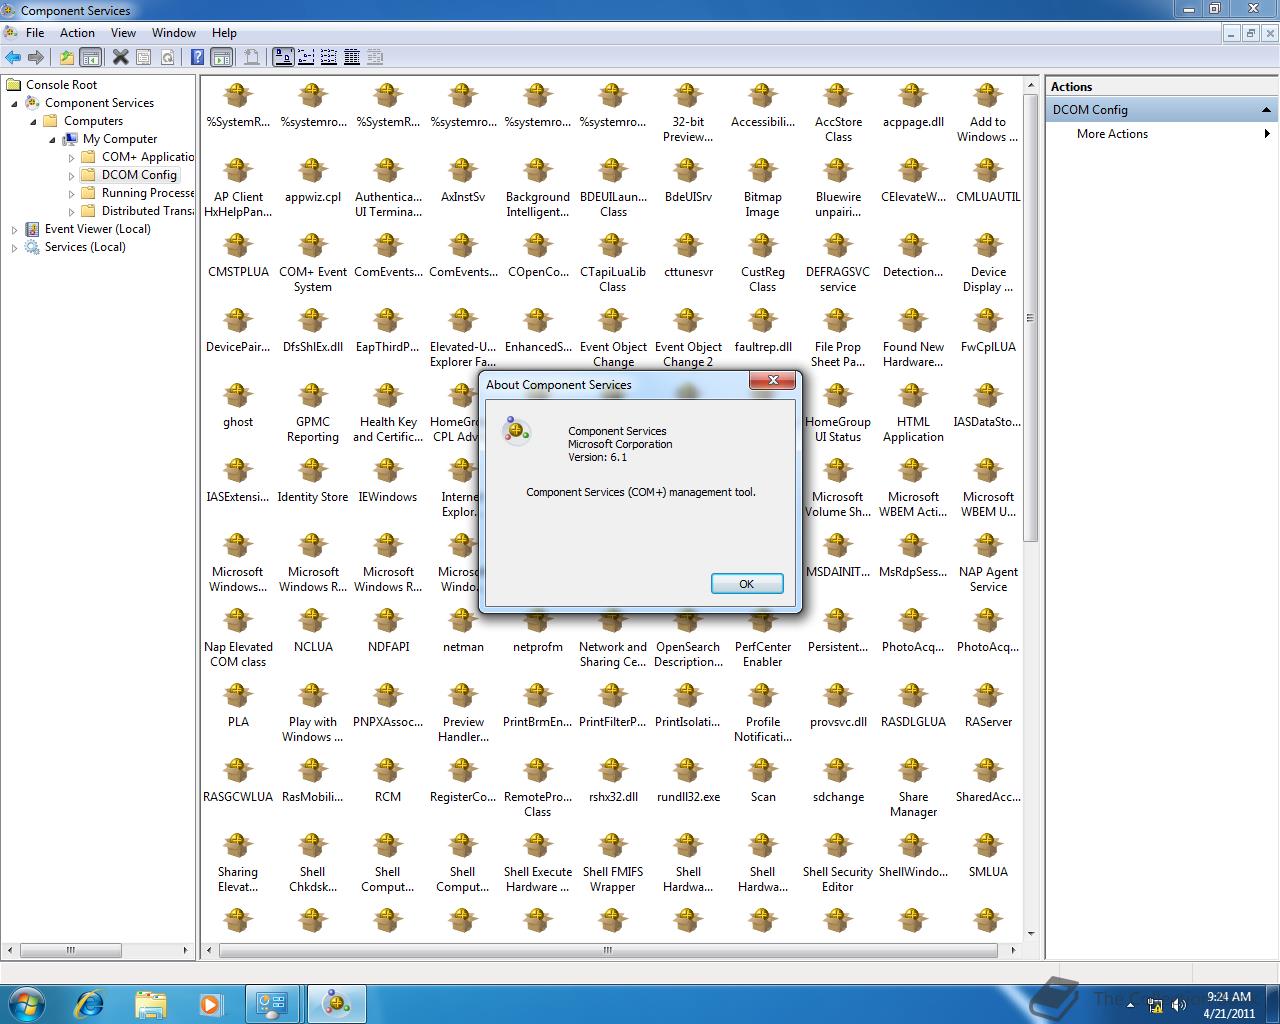The height and width of the screenshot is (1024, 1280).
Task: Click the Forward arrow toolbar button
Action: [x=36, y=57]
